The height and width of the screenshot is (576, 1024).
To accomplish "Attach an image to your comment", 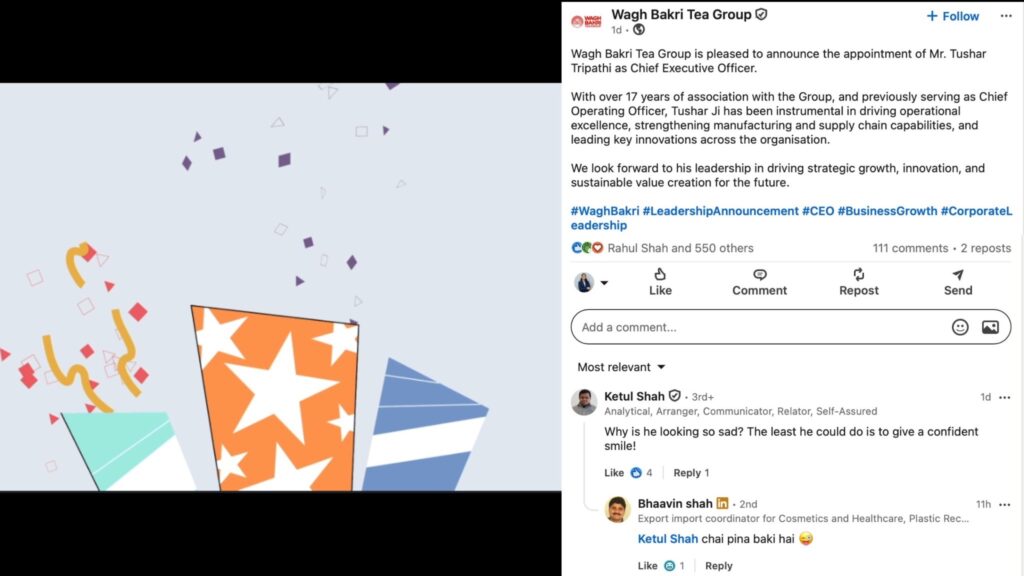I will pos(990,327).
